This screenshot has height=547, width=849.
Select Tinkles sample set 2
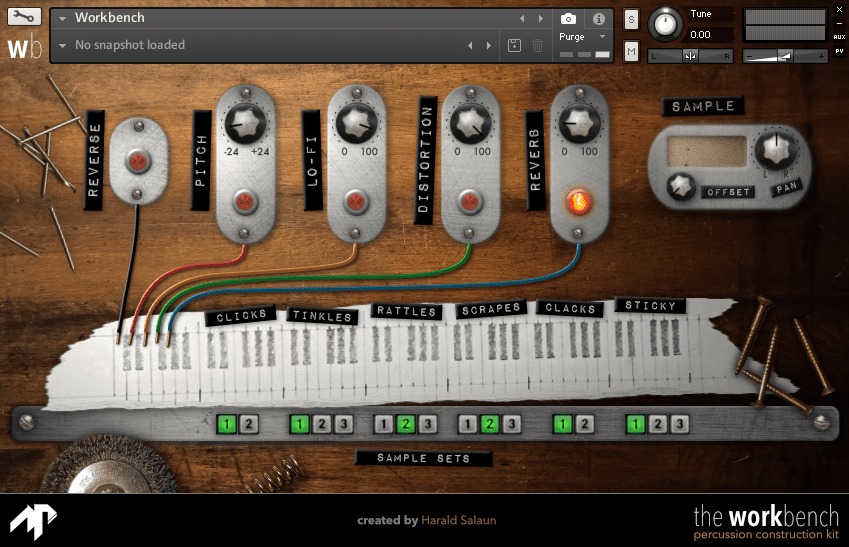(x=322, y=424)
